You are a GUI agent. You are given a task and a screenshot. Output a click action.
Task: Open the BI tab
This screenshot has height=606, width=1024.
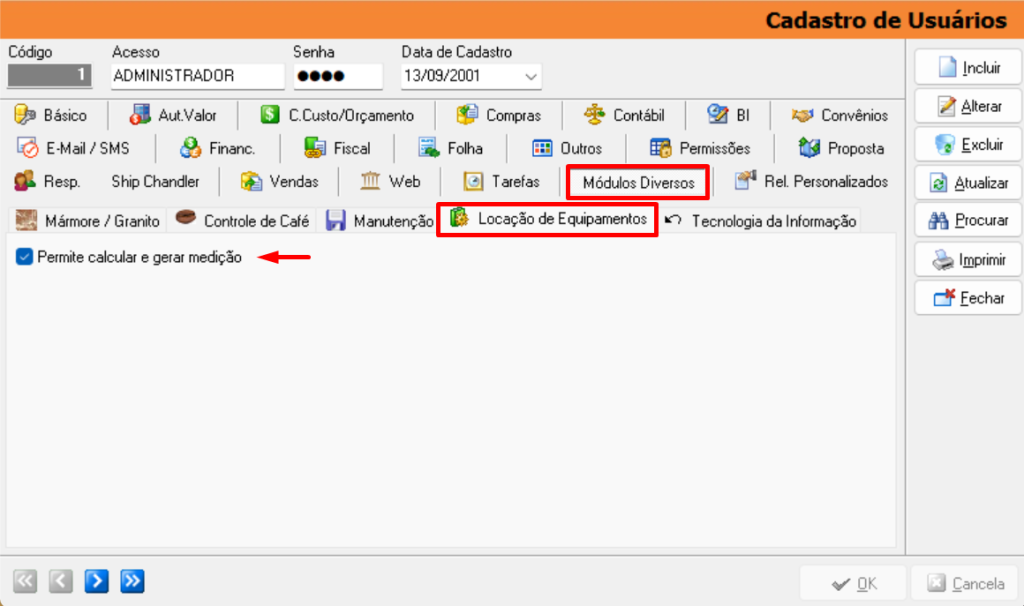(728, 116)
